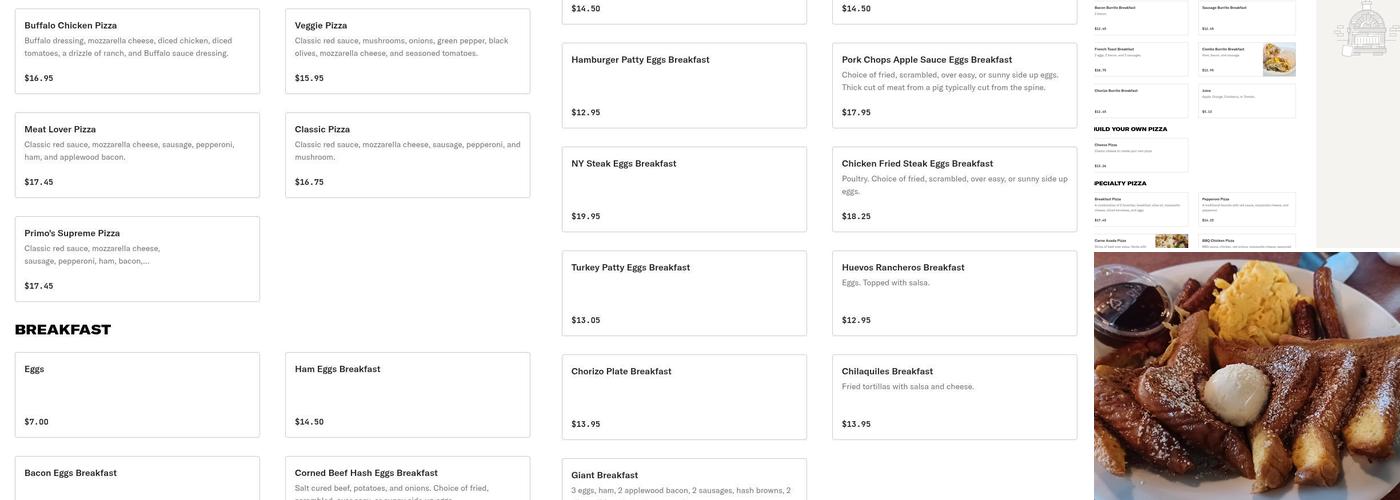Viewport: 1400px width, 500px height.
Task: Select Pork Chops Apple Sauce Eggs Breakfast
Action: pos(954,85)
